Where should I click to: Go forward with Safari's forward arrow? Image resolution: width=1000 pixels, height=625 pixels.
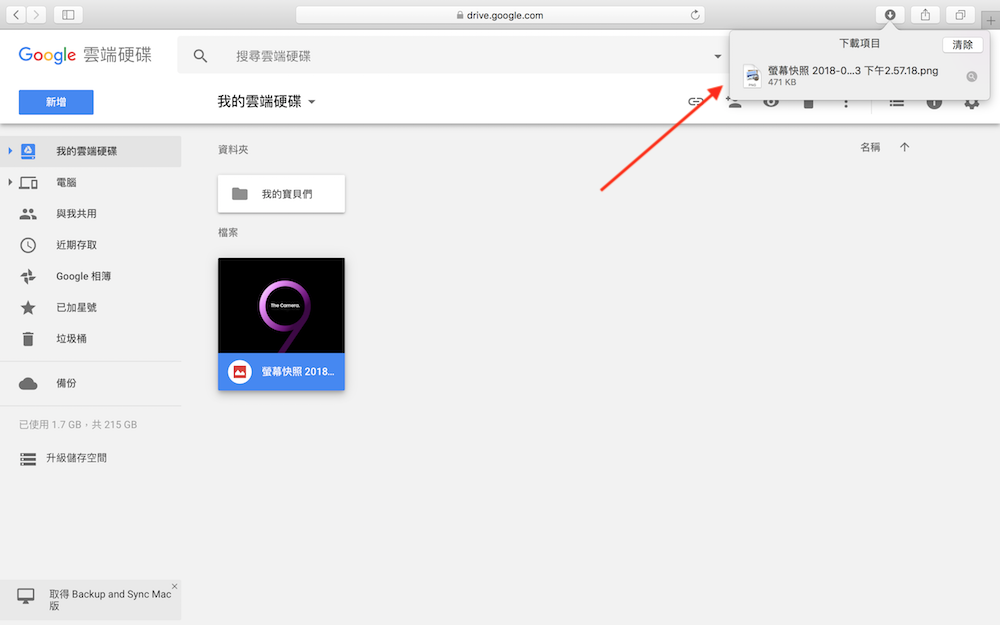pos(37,15)
